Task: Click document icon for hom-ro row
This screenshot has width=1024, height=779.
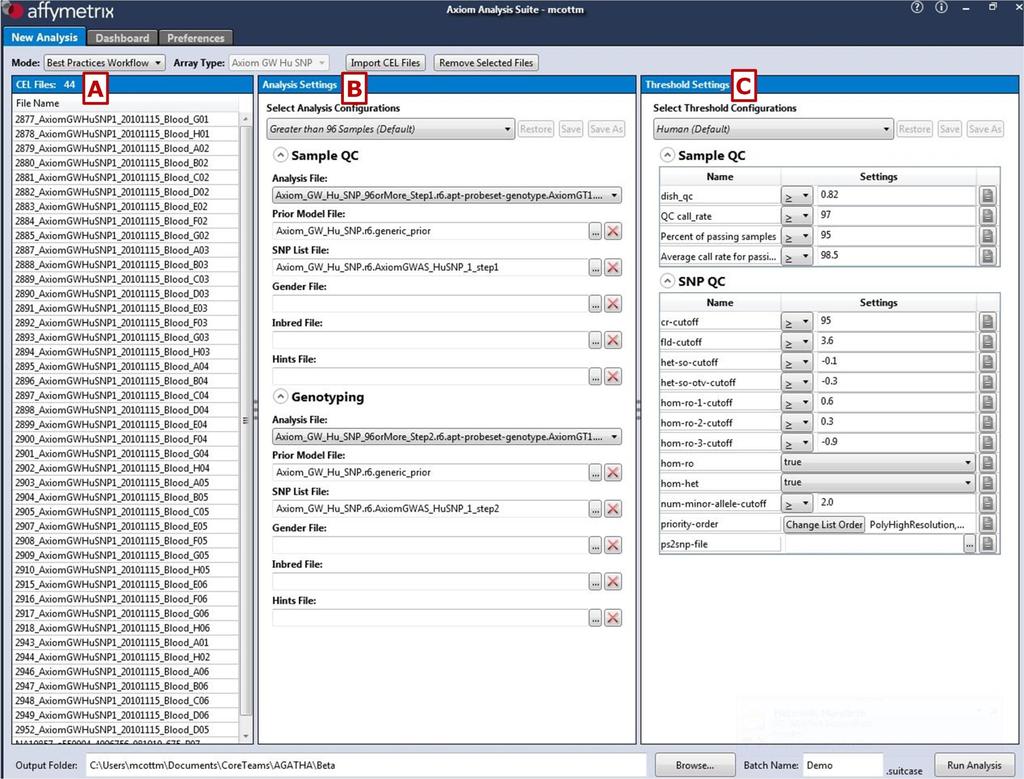Action: (987, 463)
